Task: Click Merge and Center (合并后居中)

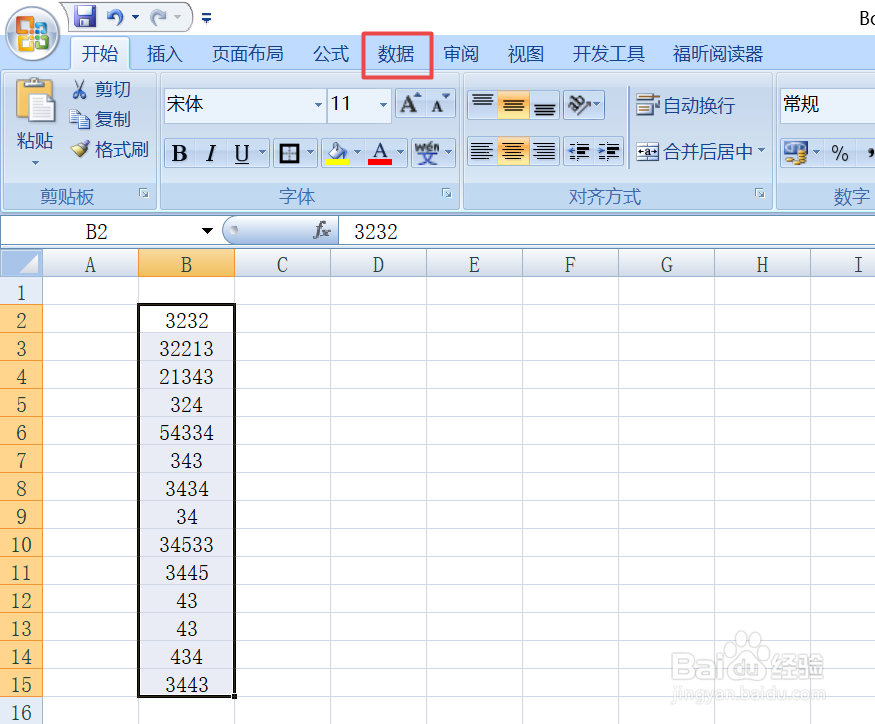Action: pos(694,151)
